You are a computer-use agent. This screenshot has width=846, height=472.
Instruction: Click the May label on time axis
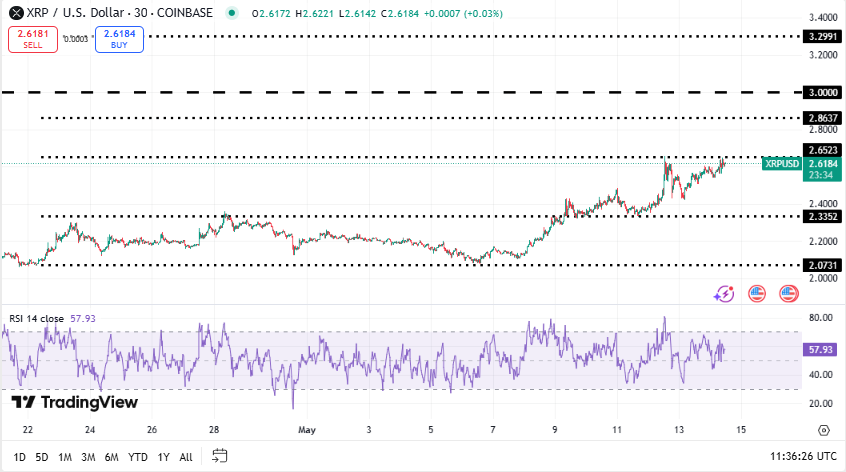pos(306,430)
